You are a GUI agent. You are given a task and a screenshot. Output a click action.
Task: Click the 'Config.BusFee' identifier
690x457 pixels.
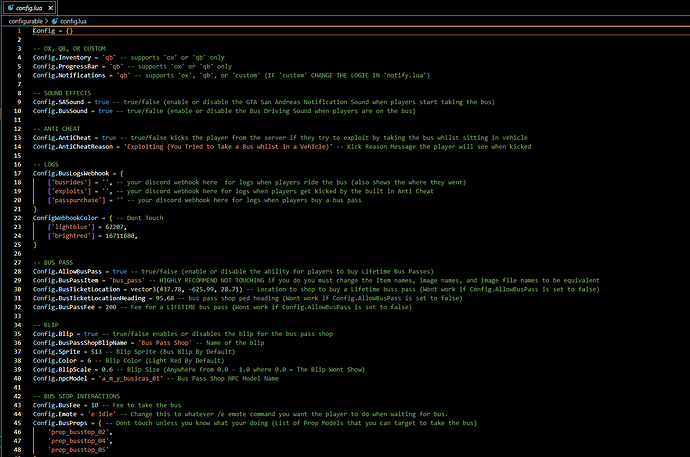[x=56, y=405]
